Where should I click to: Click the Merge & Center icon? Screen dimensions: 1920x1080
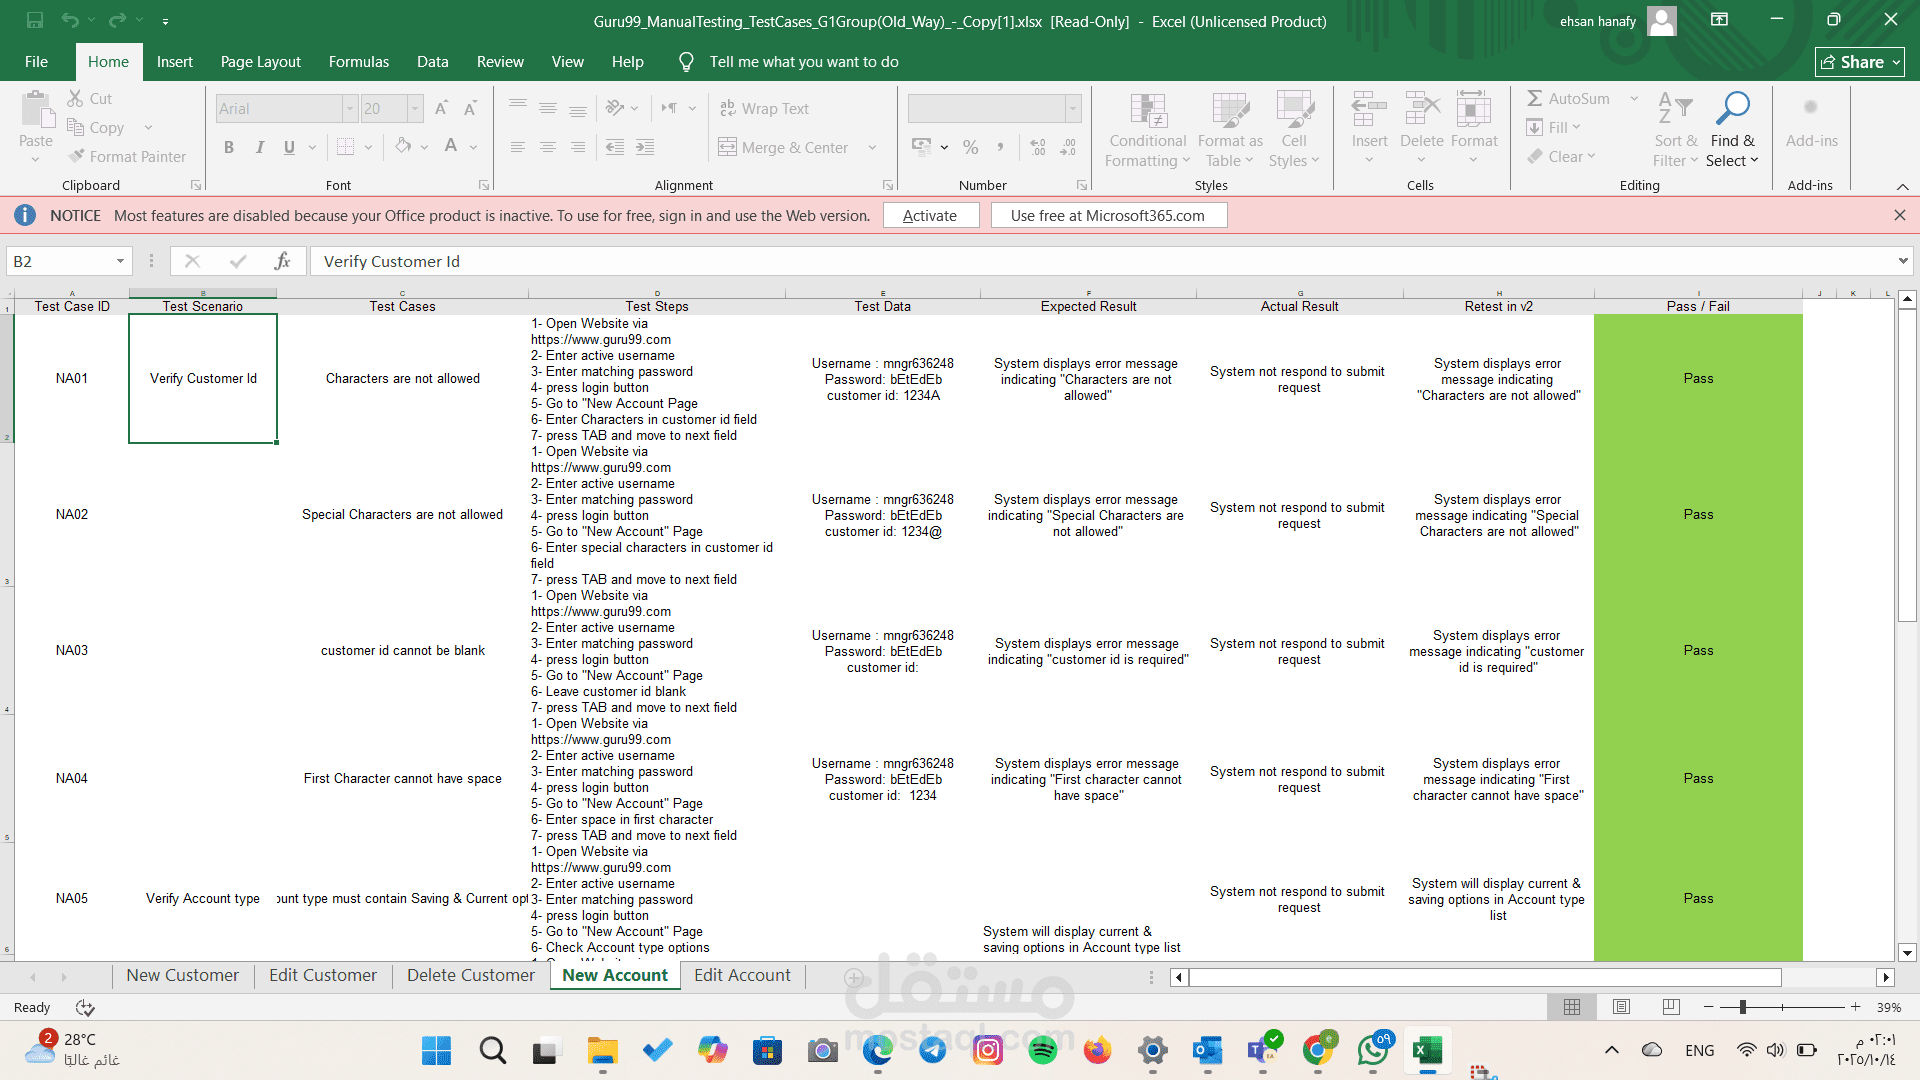pos(727,147)
